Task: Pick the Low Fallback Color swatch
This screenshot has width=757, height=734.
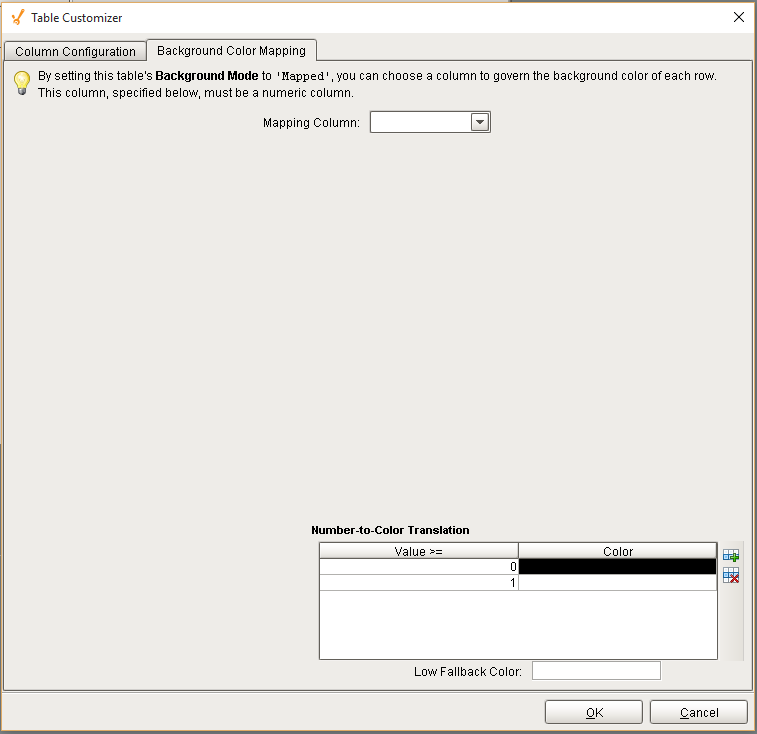Action: tap(596, 671)
